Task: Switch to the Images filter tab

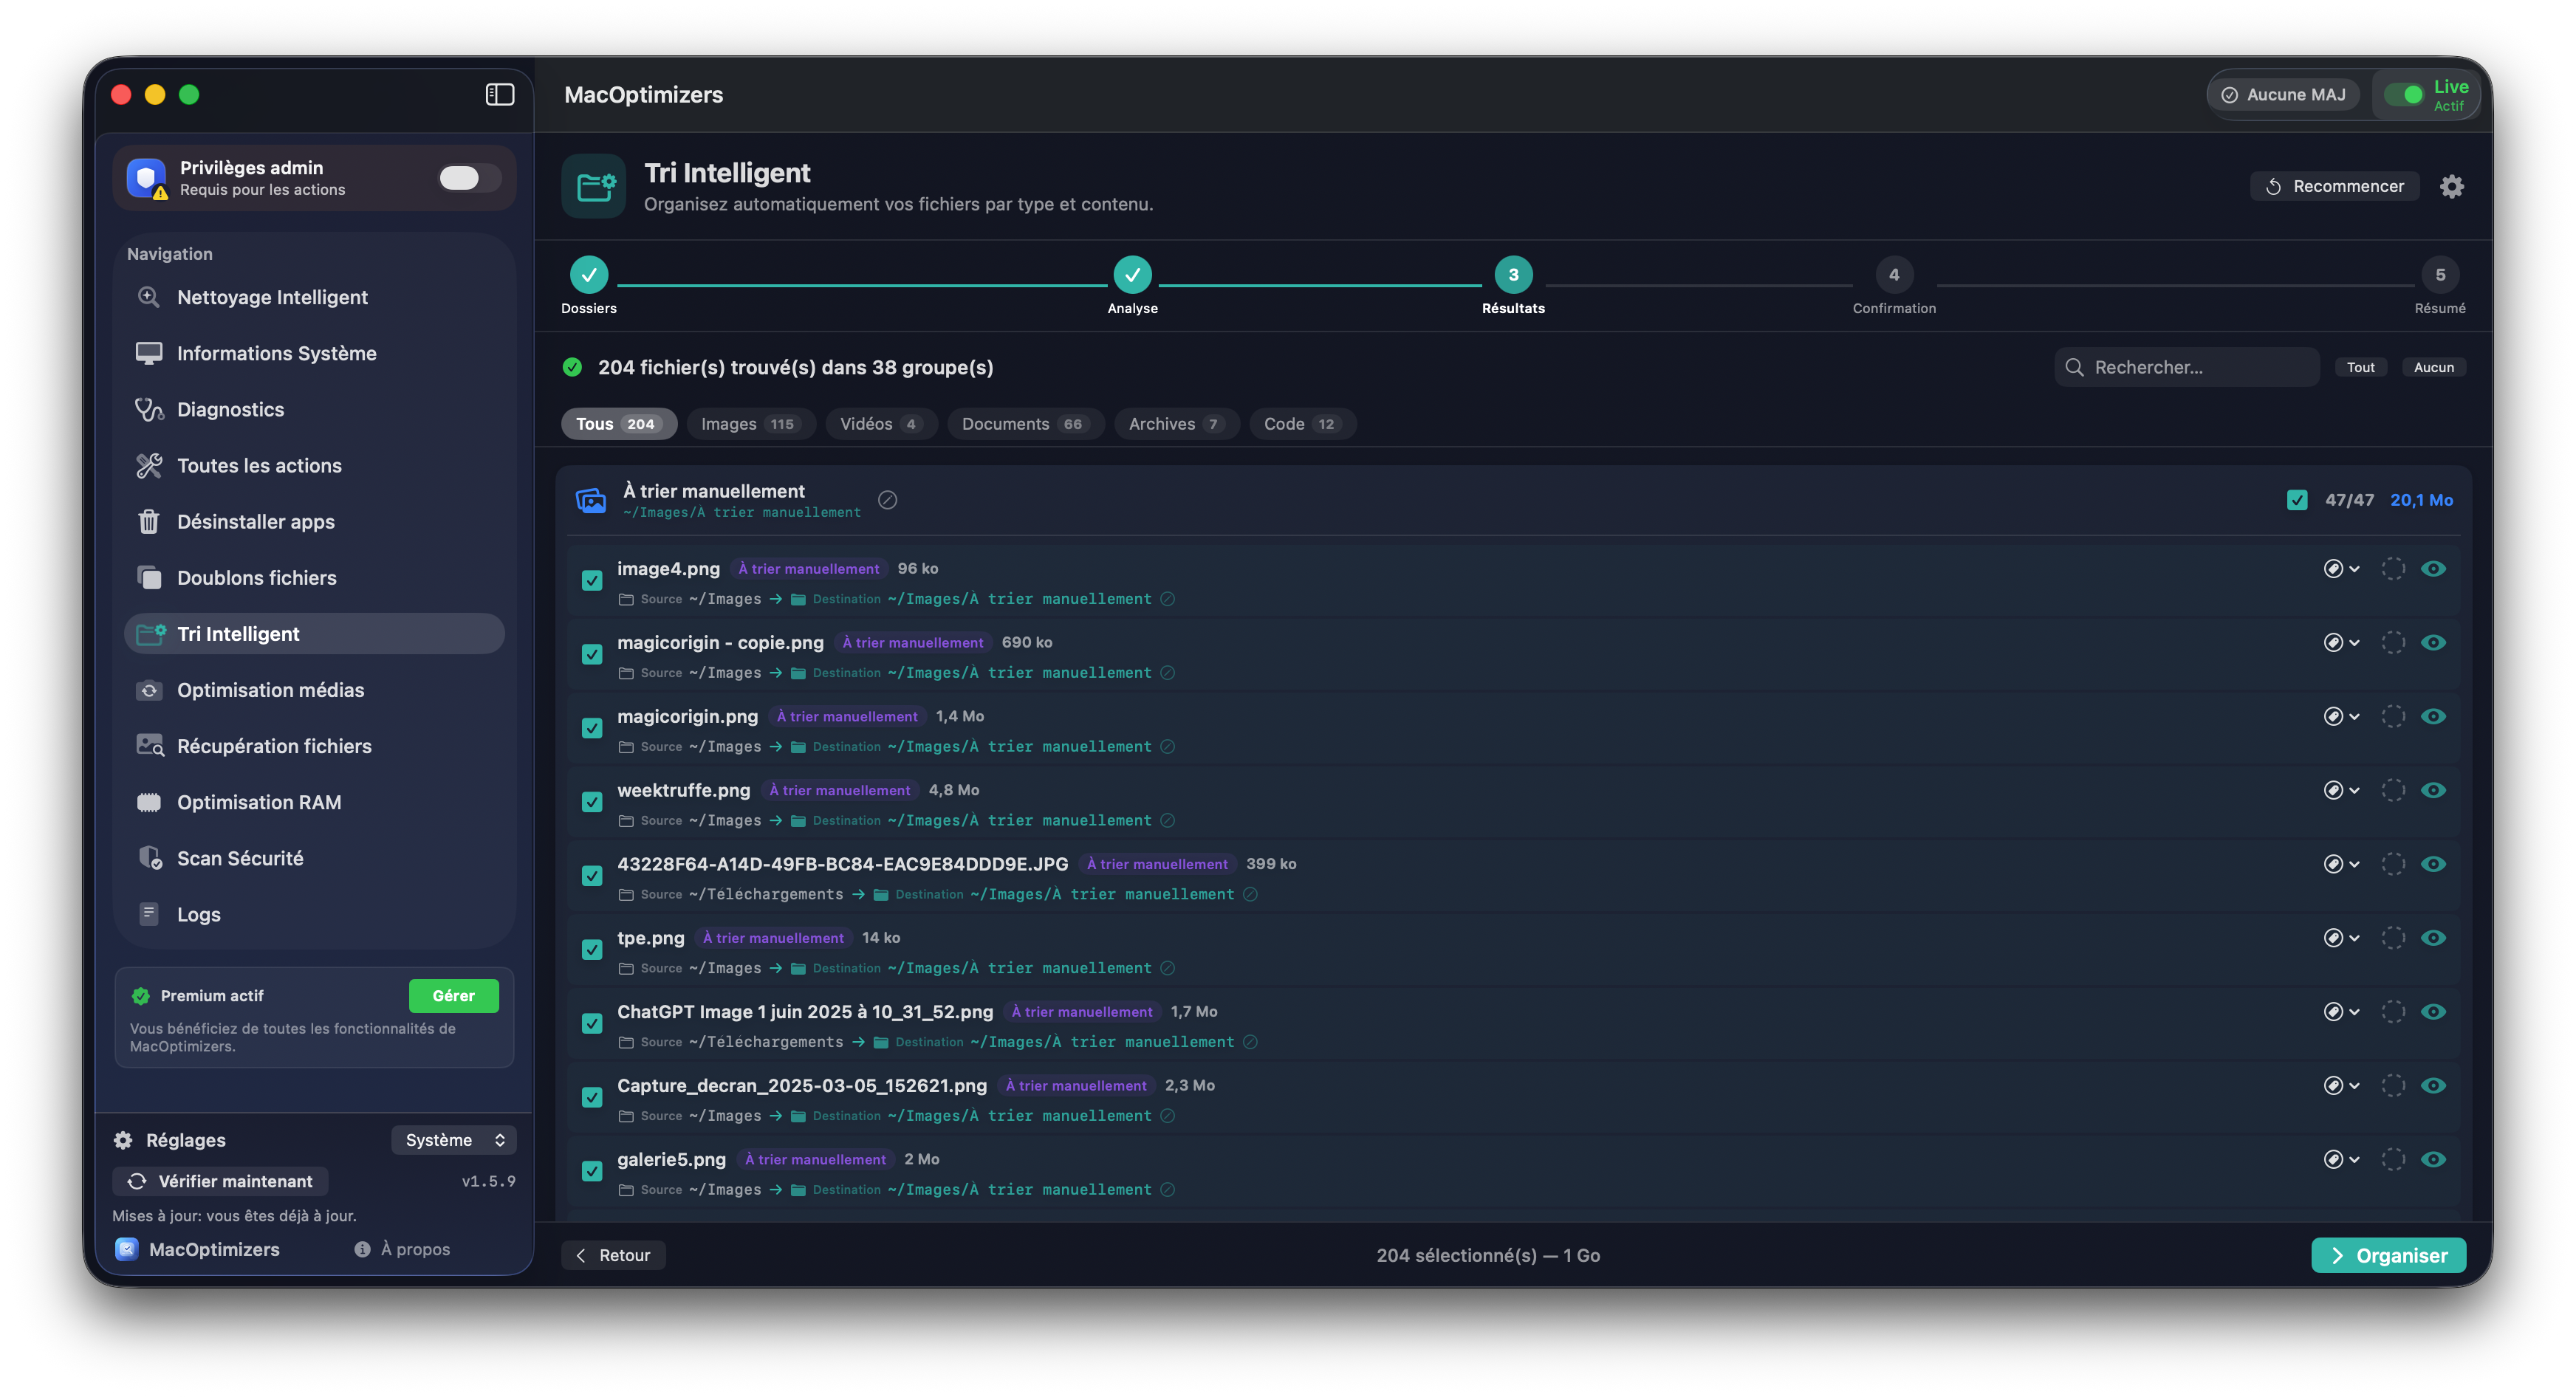Action: (x=750, y=423)
